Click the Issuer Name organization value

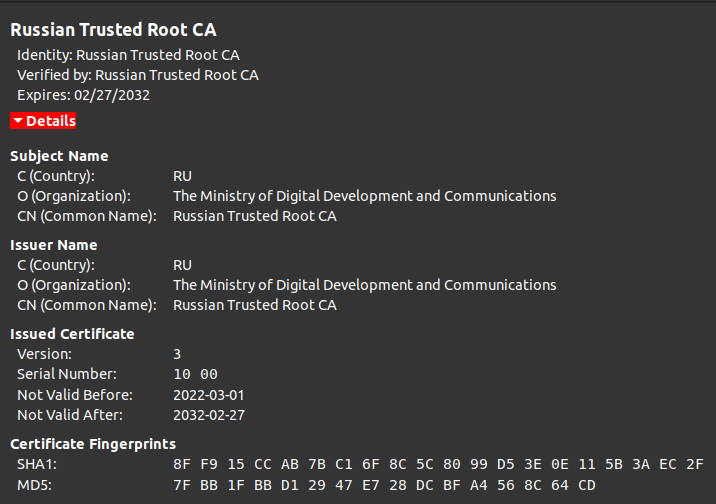(x=364, y=285)
